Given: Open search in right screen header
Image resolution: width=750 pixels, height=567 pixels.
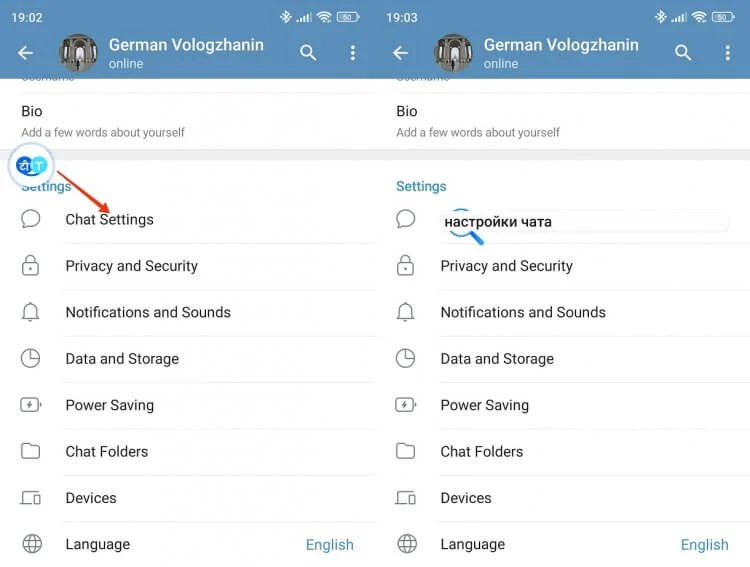Looking at the screenshot, I should 683,53.
